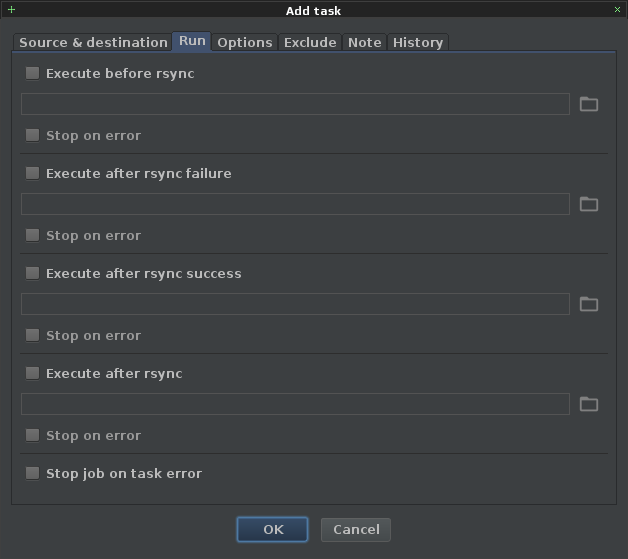Focus the rsync success command field
This screenshot has width=628, height=559.
(295, 304)
